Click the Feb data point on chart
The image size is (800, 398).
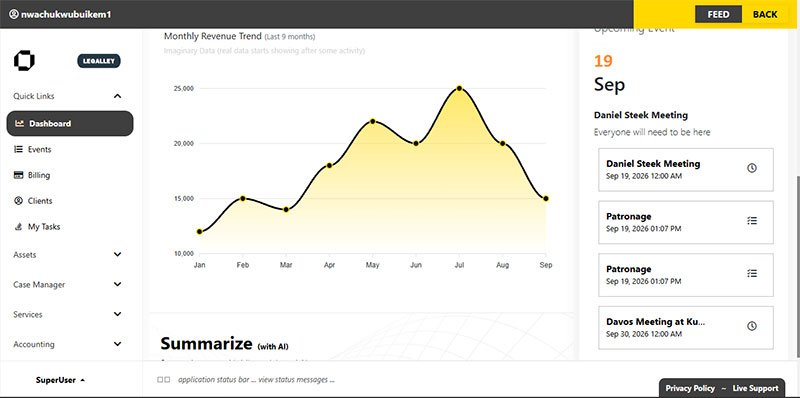click(243, 198)
